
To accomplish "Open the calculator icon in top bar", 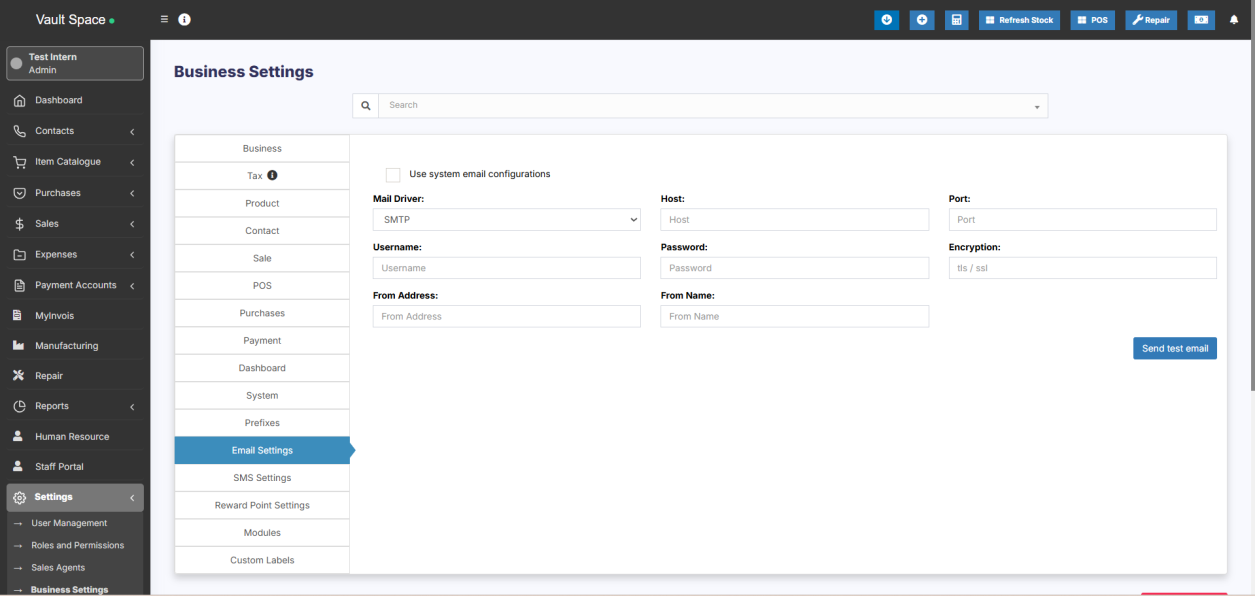I will coord(956,20).
